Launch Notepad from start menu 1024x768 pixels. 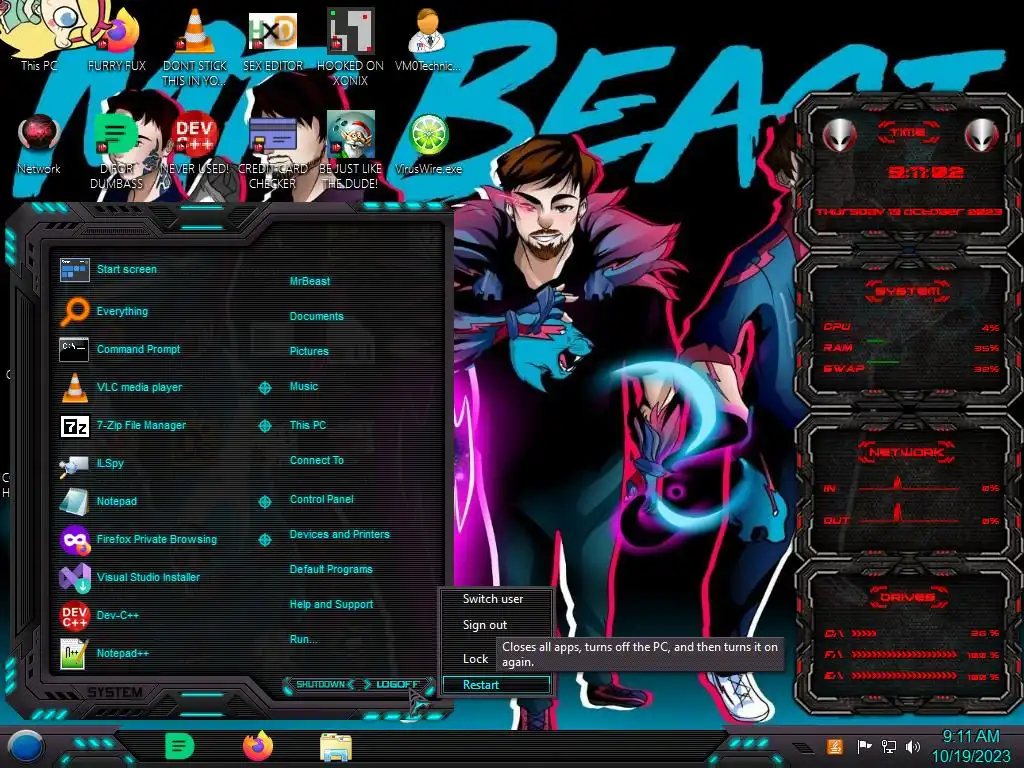coord(98,502)
